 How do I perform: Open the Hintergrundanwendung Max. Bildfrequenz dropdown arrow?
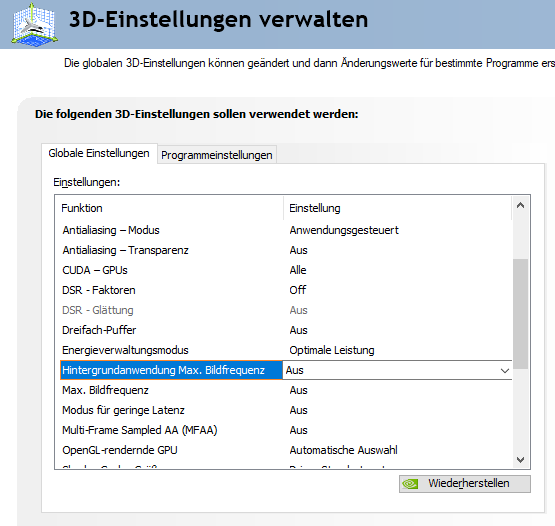coord(505,371)
